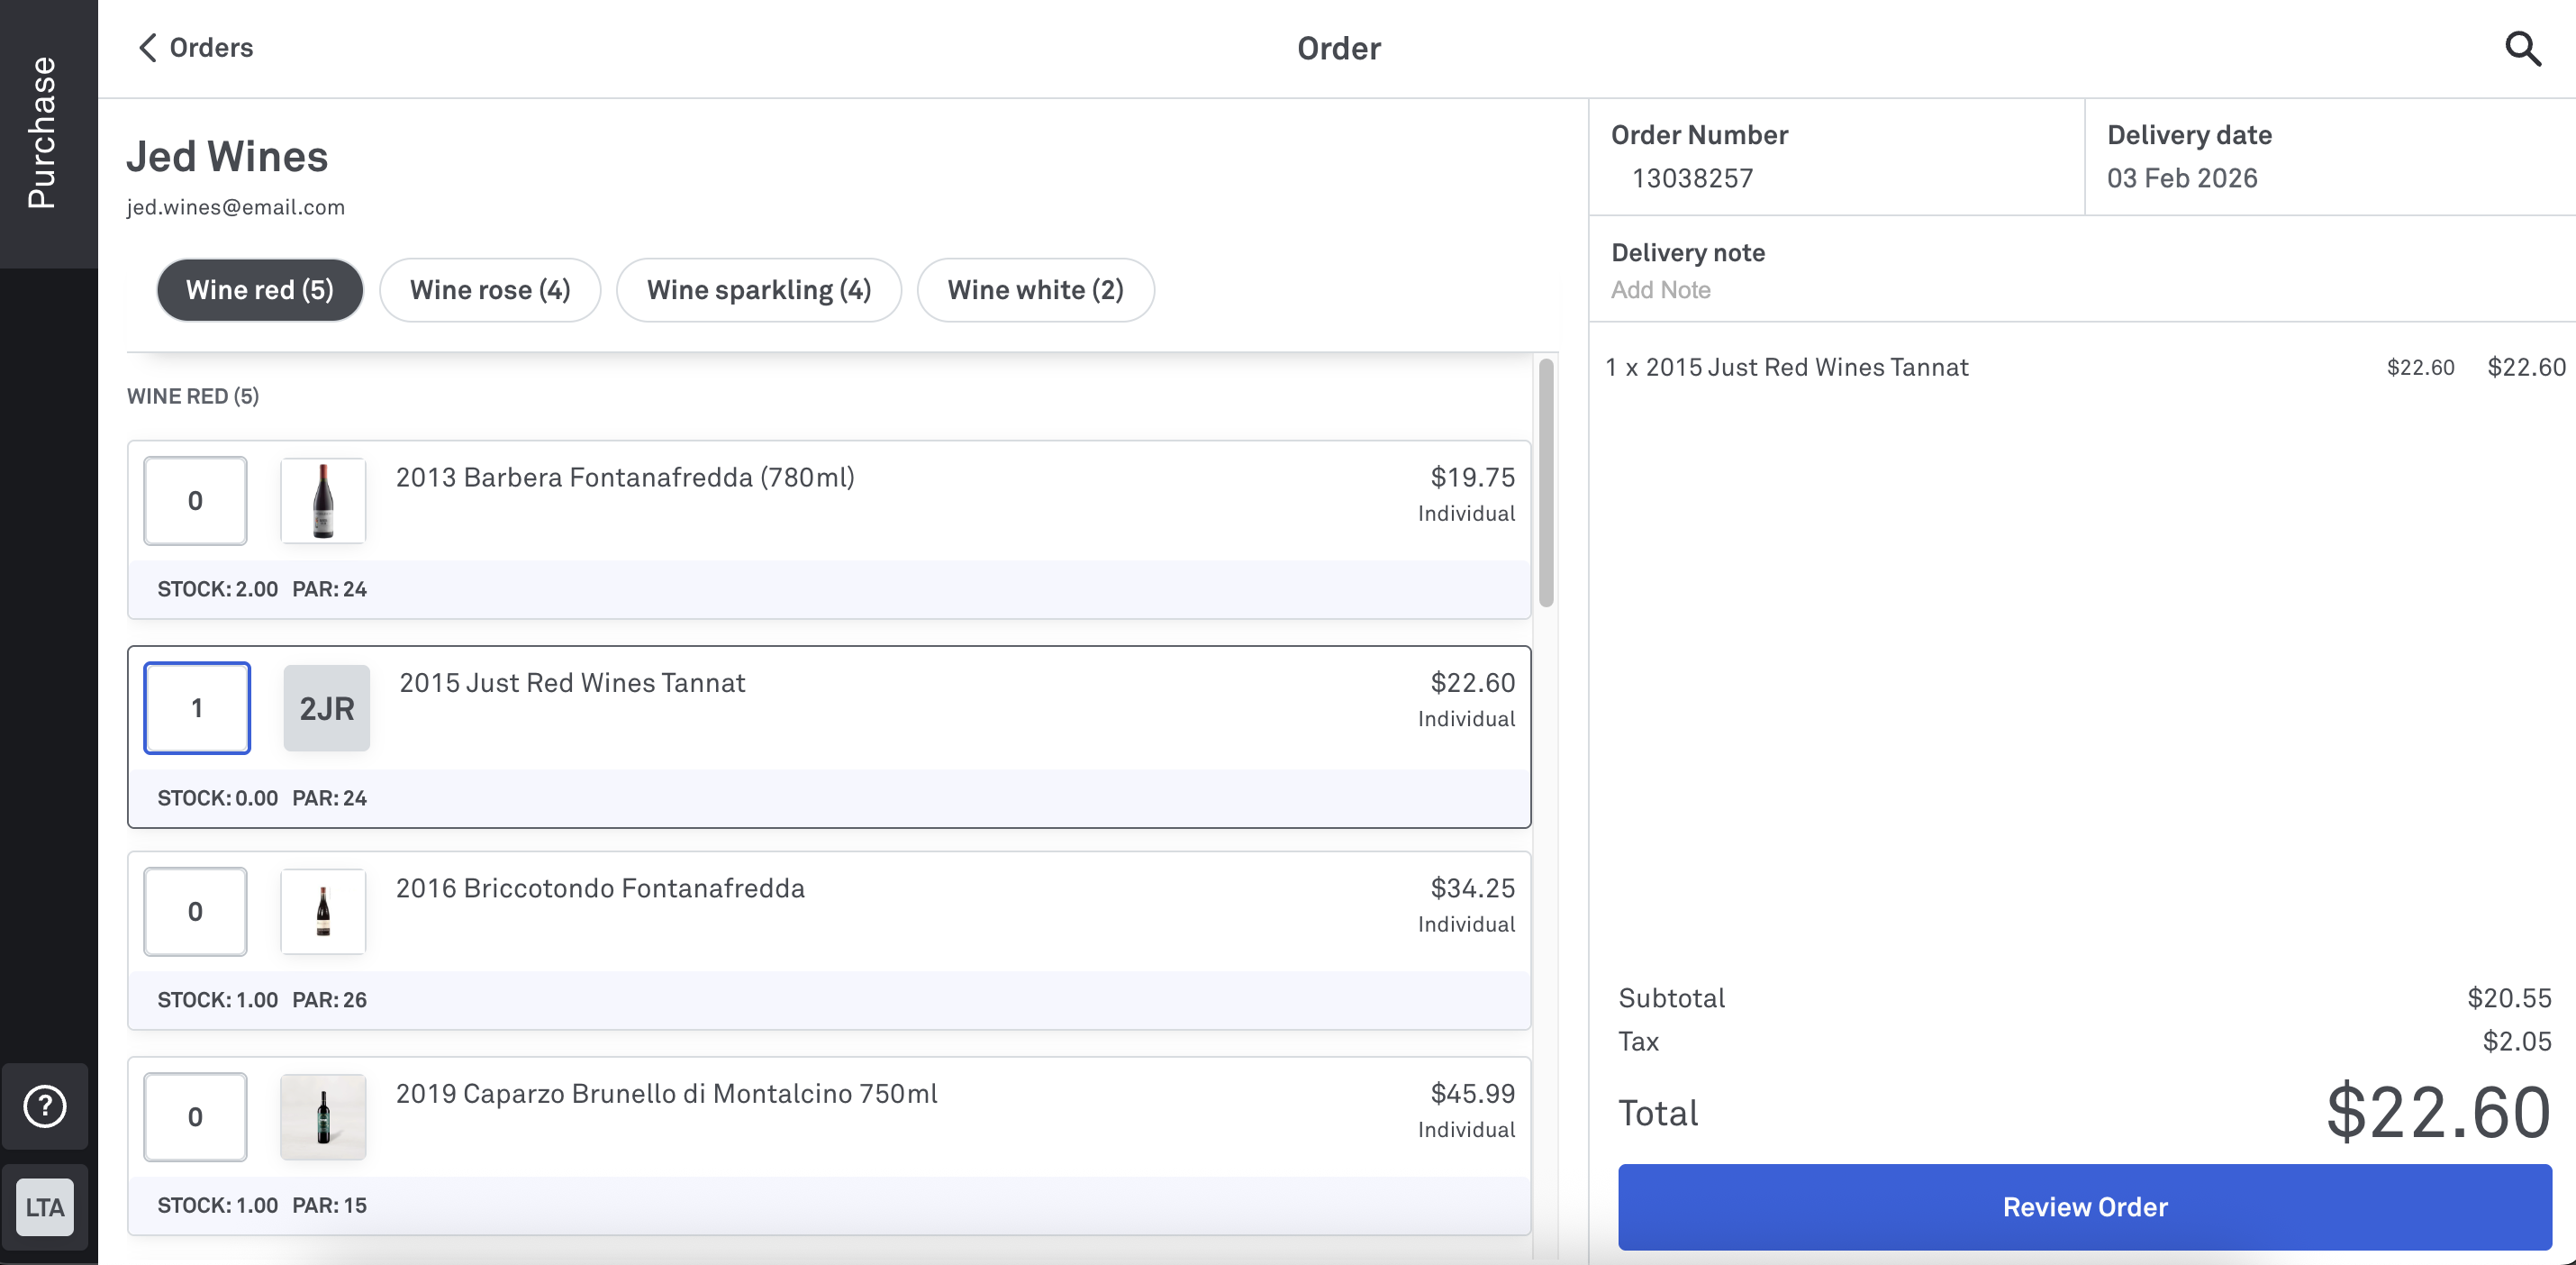Open the 2019 Caparzo Brunello bottle thumbnail

click(323, 1117)
